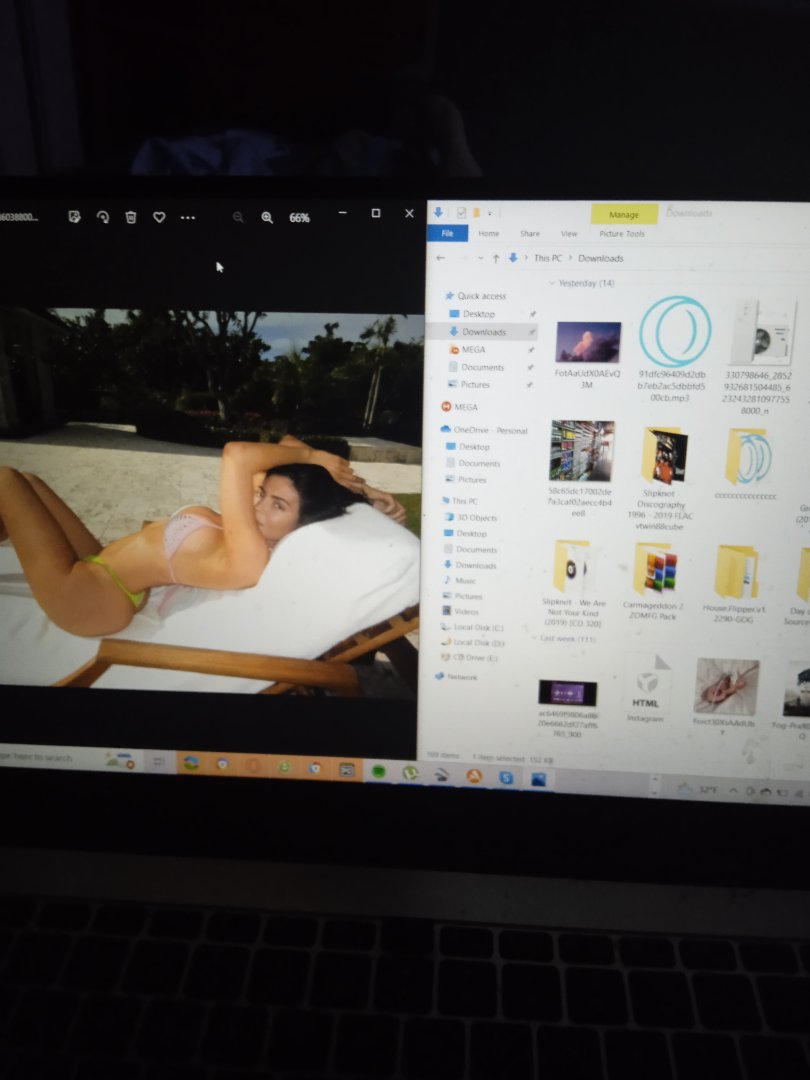Open the Share ribbon tab
The height and width of the screenshot is (1080, 810).
[x=530, y=234]
